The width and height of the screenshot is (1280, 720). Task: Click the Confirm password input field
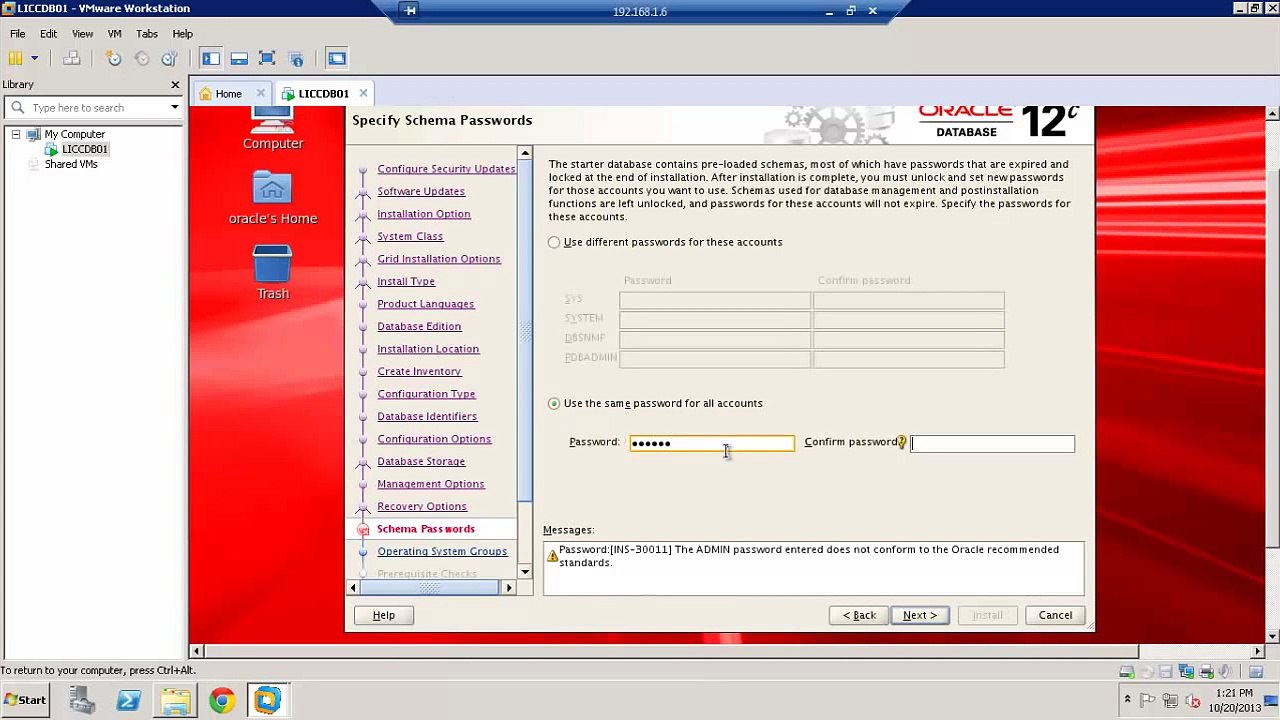coord(992,443)
